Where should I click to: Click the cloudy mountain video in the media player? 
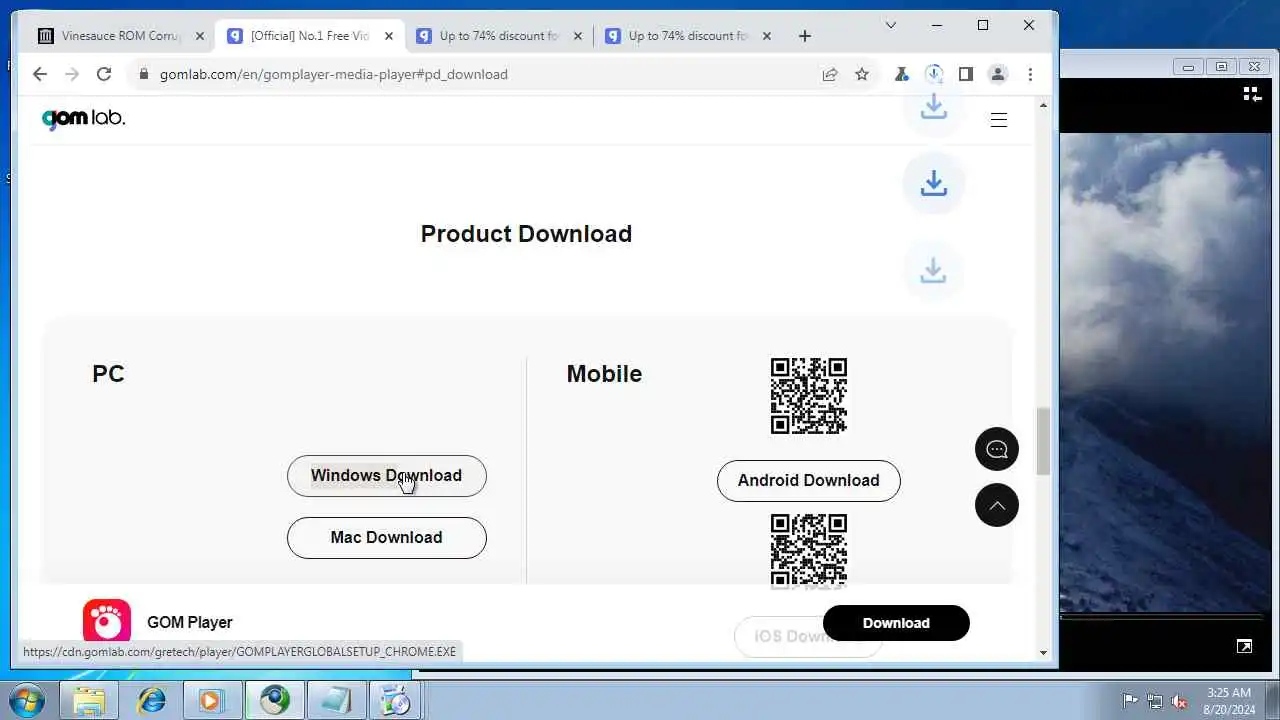tap(1165, 370)
